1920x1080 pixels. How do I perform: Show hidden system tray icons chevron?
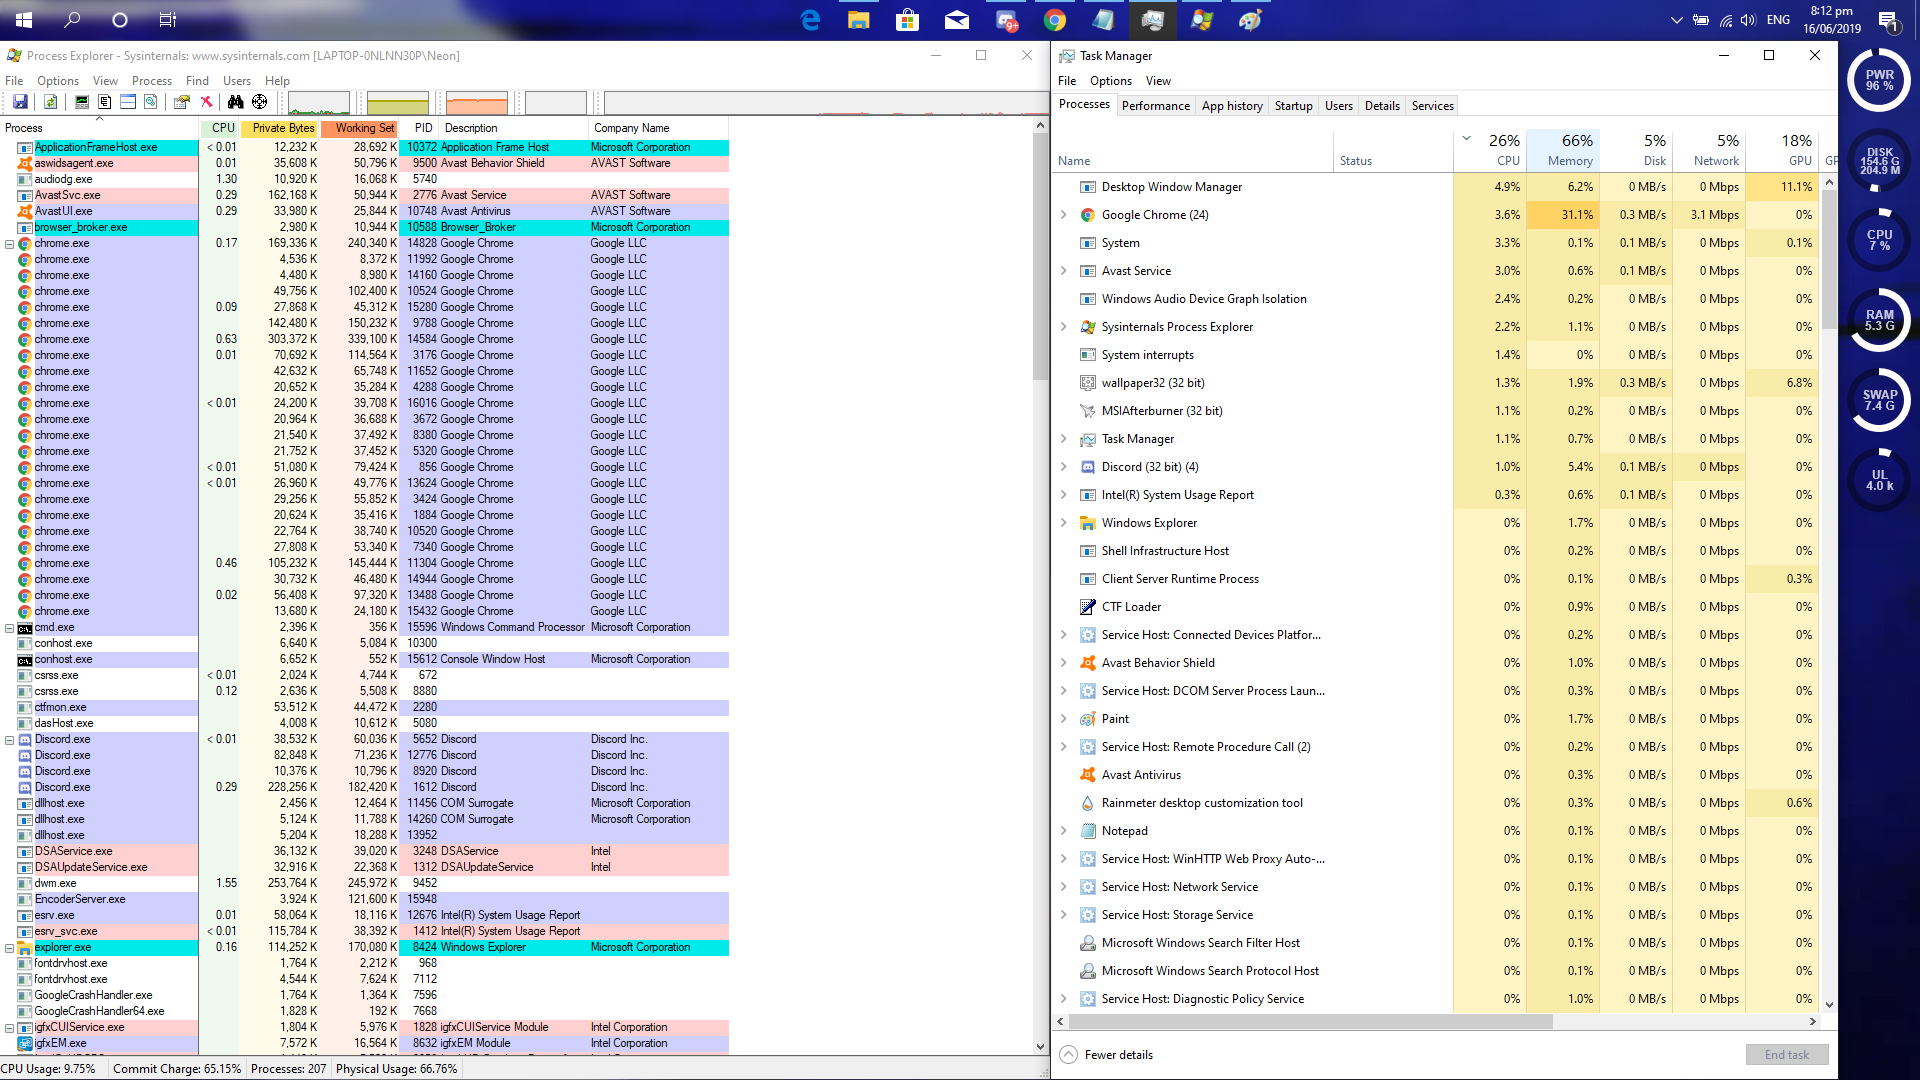point(1677,20)
